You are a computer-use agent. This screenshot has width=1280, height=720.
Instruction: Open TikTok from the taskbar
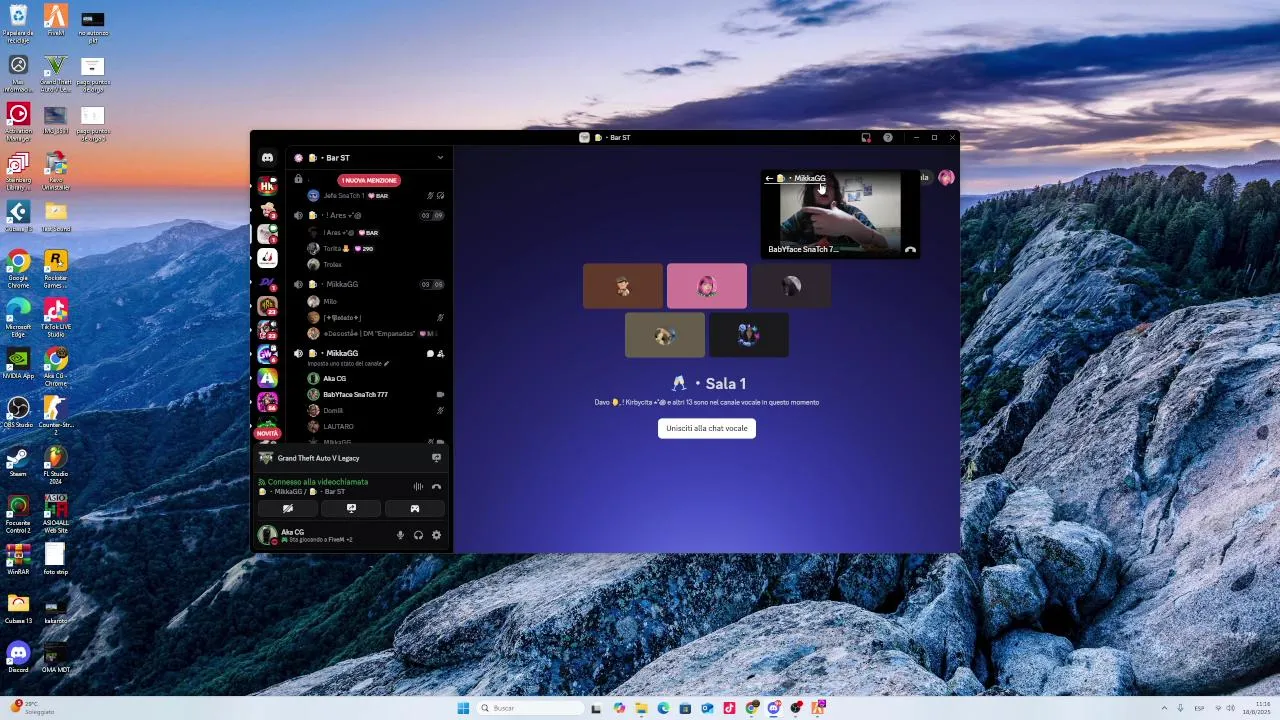[729, 708]
